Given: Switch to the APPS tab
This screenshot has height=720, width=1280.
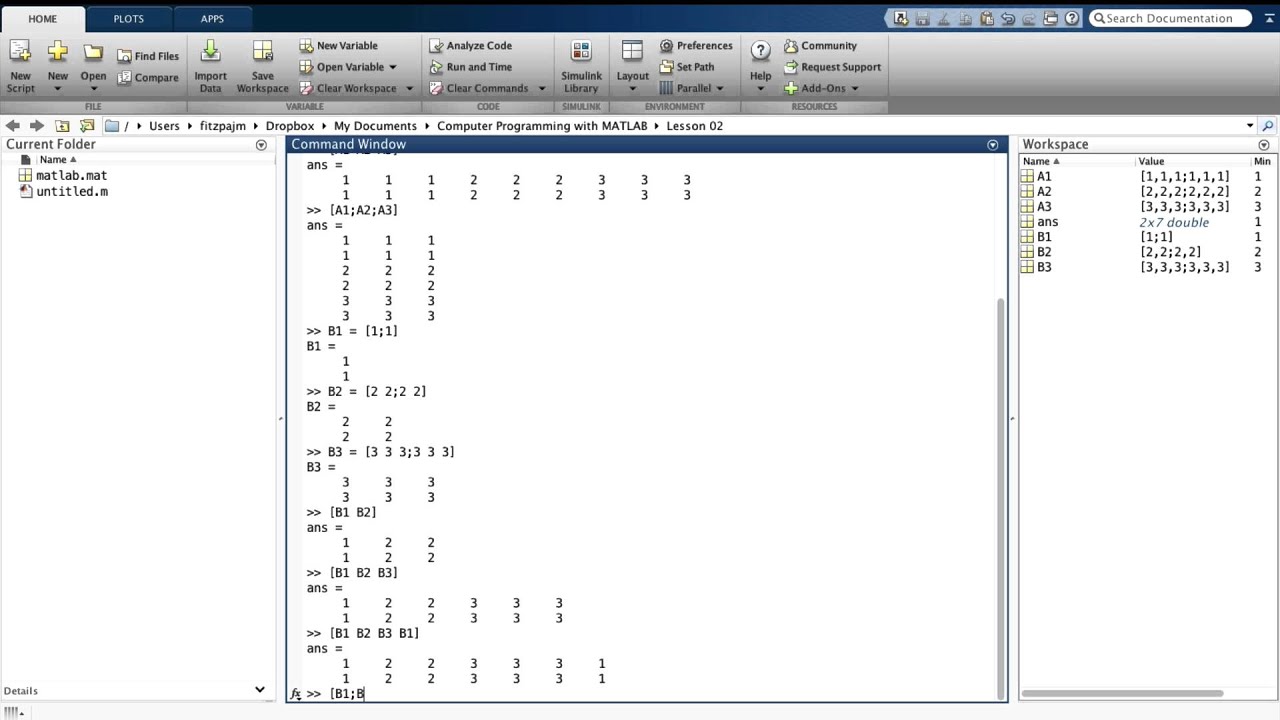Looking at the screenshot, I should click(212, 19).
